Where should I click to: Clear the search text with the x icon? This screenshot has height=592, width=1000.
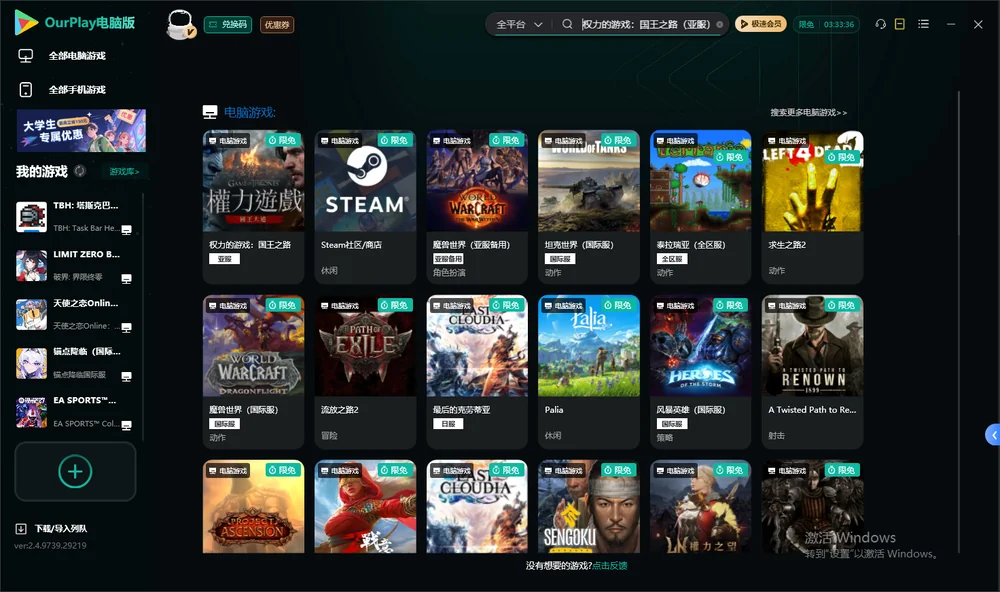719,24
